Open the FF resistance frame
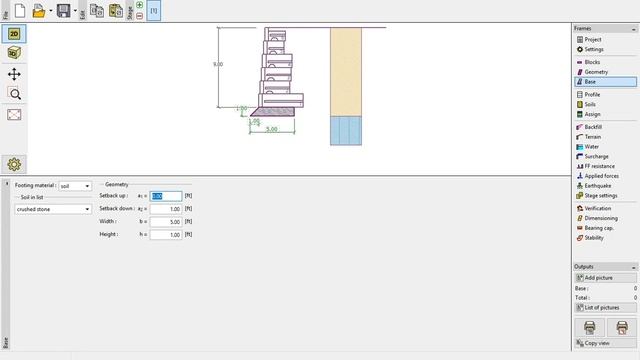This screenshot has height=360, width=640. tap(605, 166)
